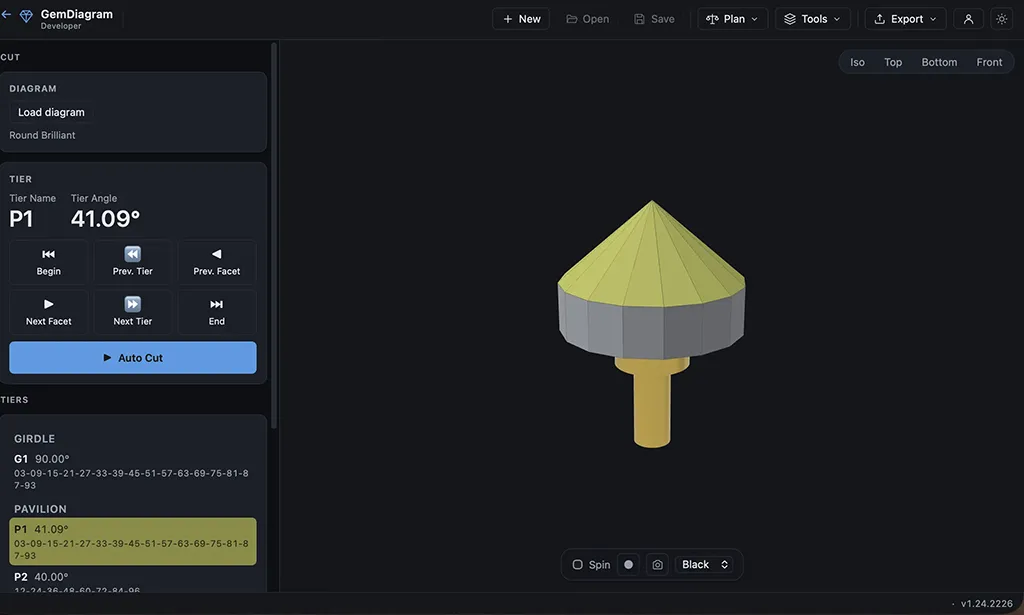Select the highlighted P1 41.09° tier

coord(133,541)
